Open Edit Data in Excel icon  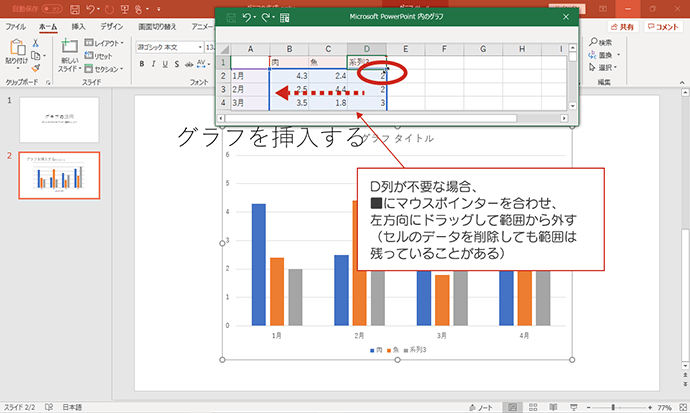(284, 18)
